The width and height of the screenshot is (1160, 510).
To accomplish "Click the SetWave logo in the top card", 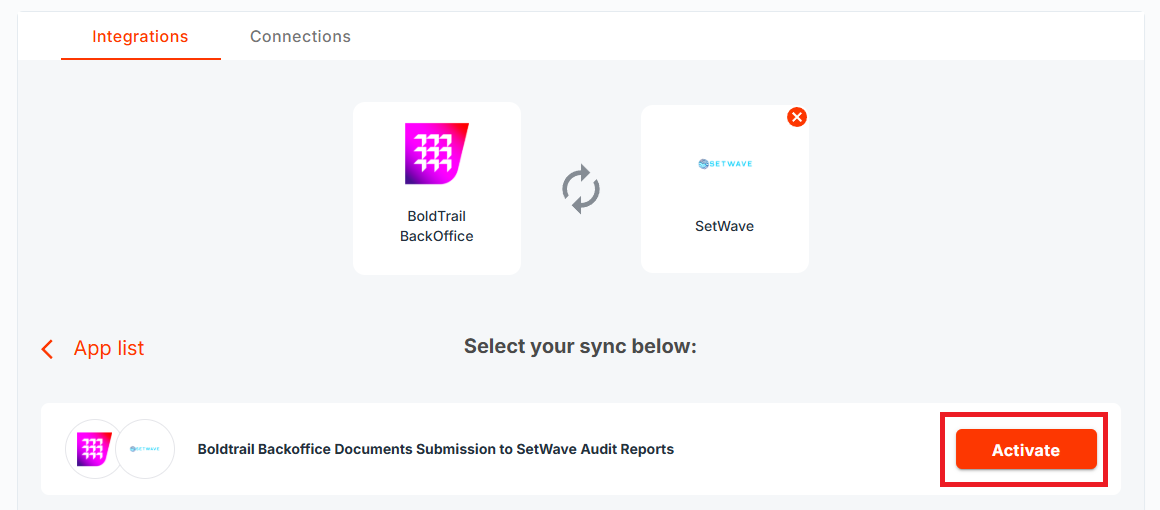I will (x=724, y=163).
